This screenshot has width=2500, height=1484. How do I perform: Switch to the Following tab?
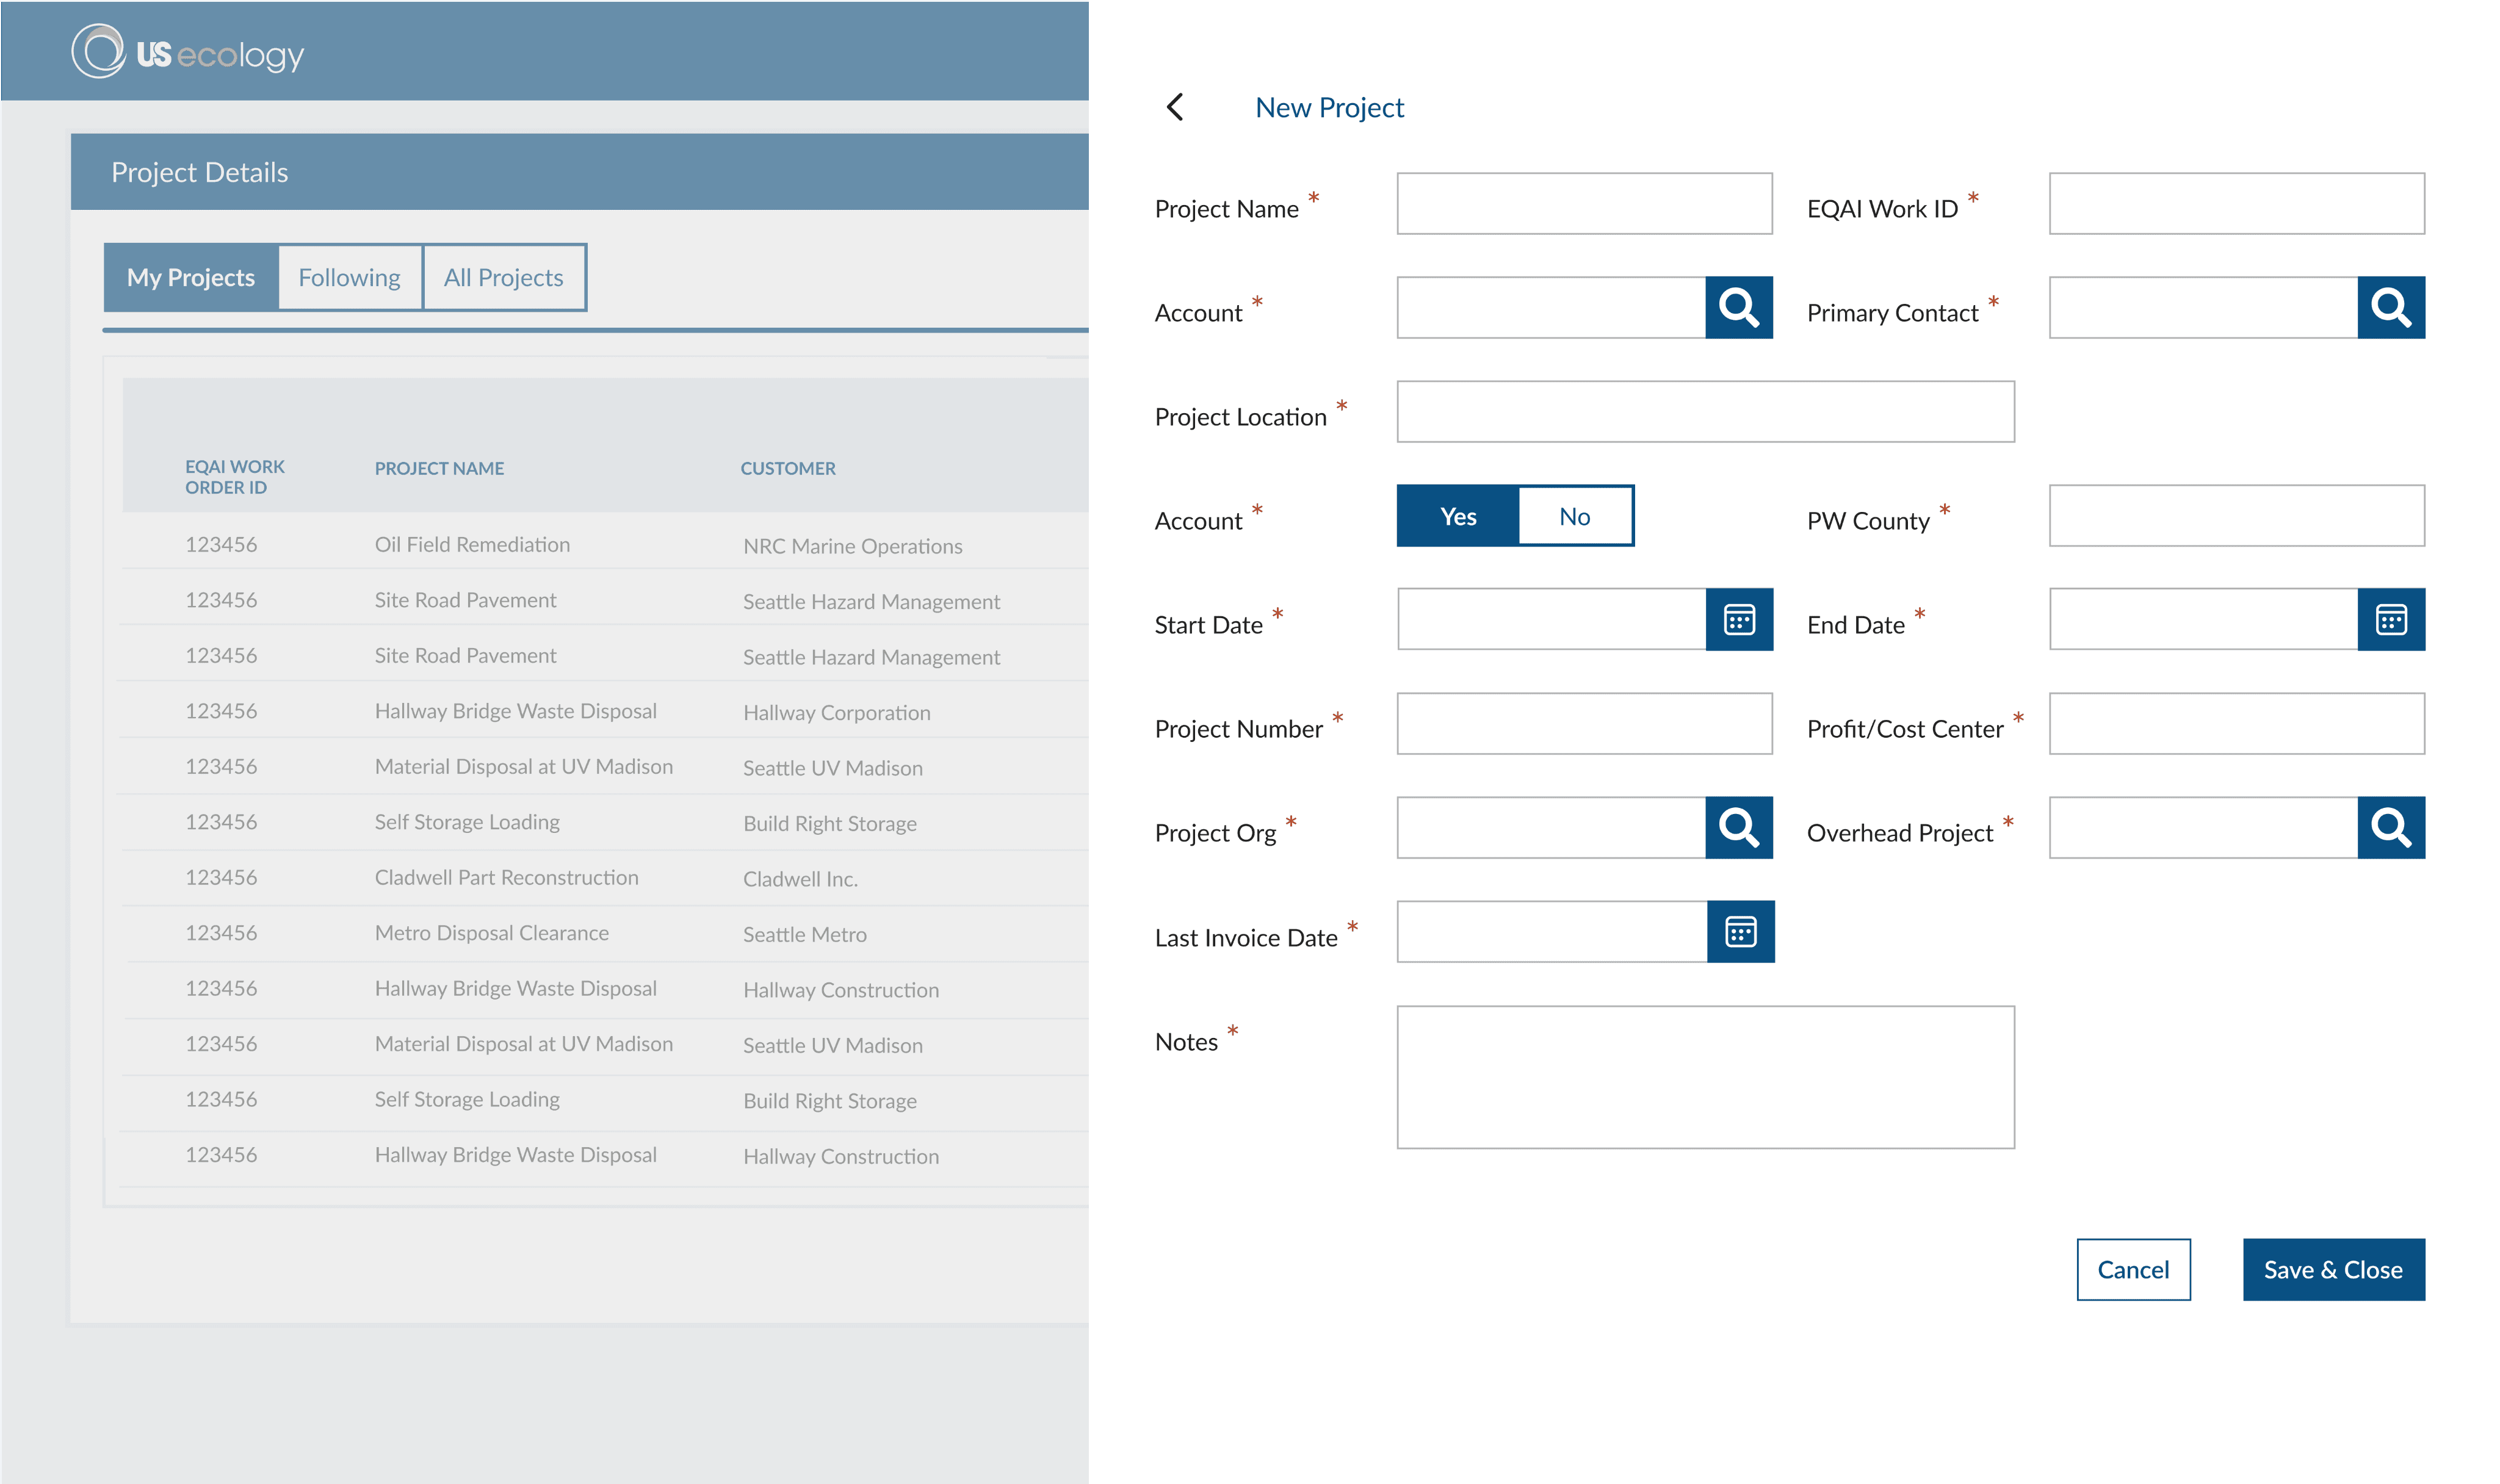click(x=349, y=277)
